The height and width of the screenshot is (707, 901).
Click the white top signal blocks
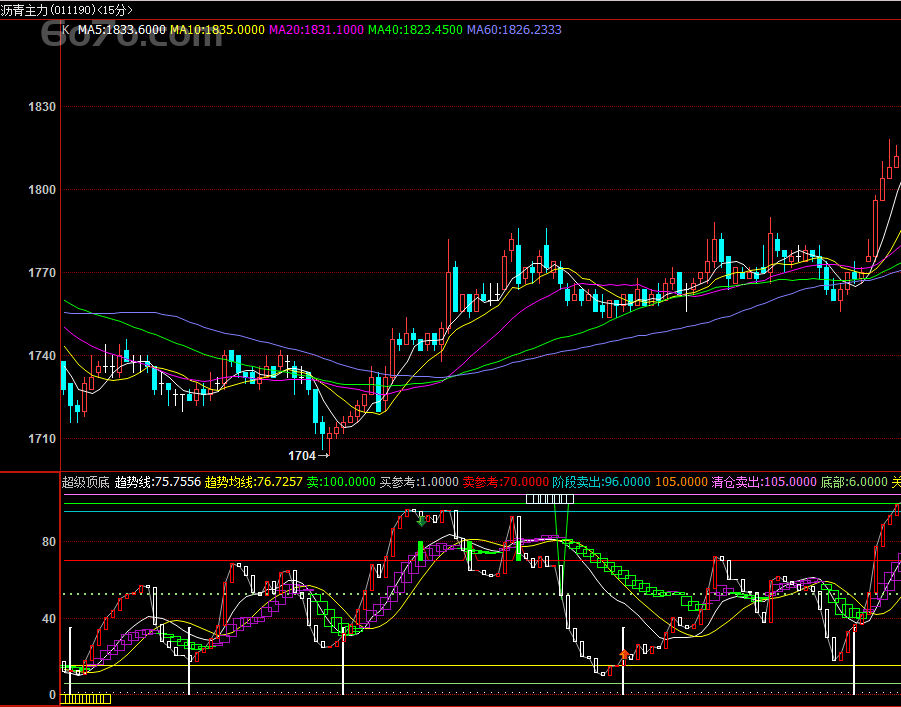click(x=551, y=498)
